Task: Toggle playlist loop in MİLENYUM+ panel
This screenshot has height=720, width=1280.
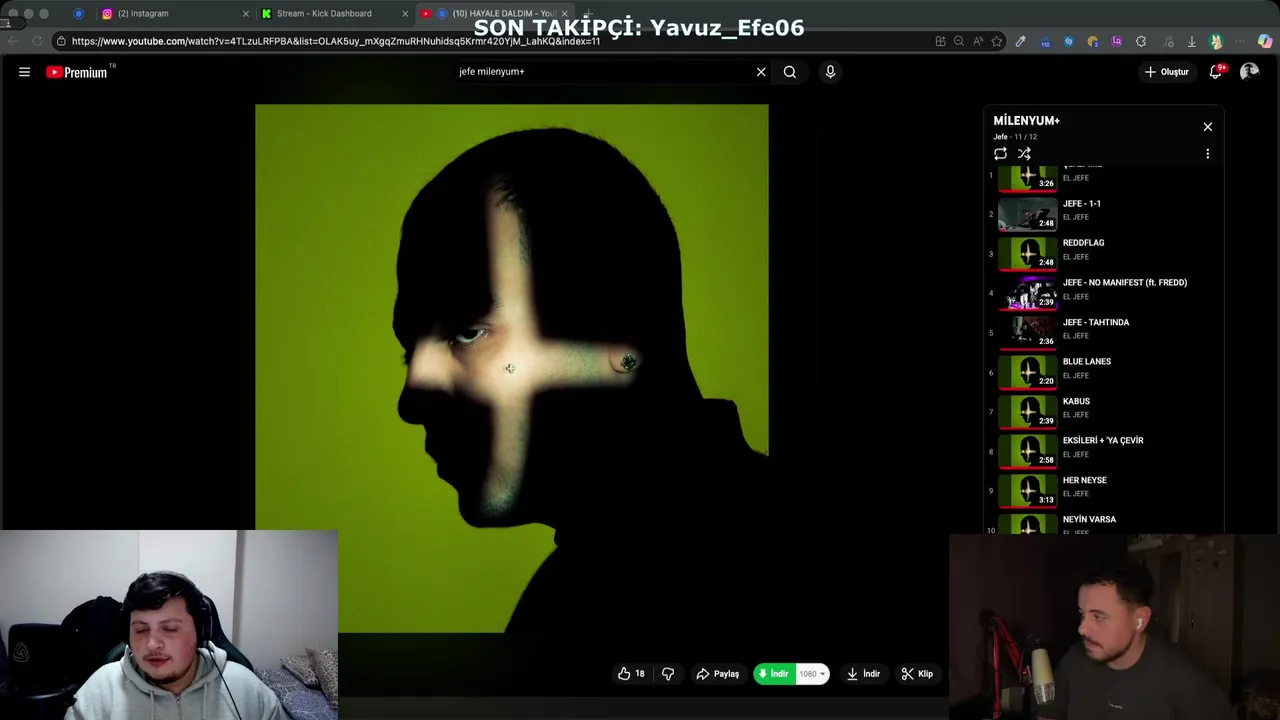Action: [x=1000, y=154]
